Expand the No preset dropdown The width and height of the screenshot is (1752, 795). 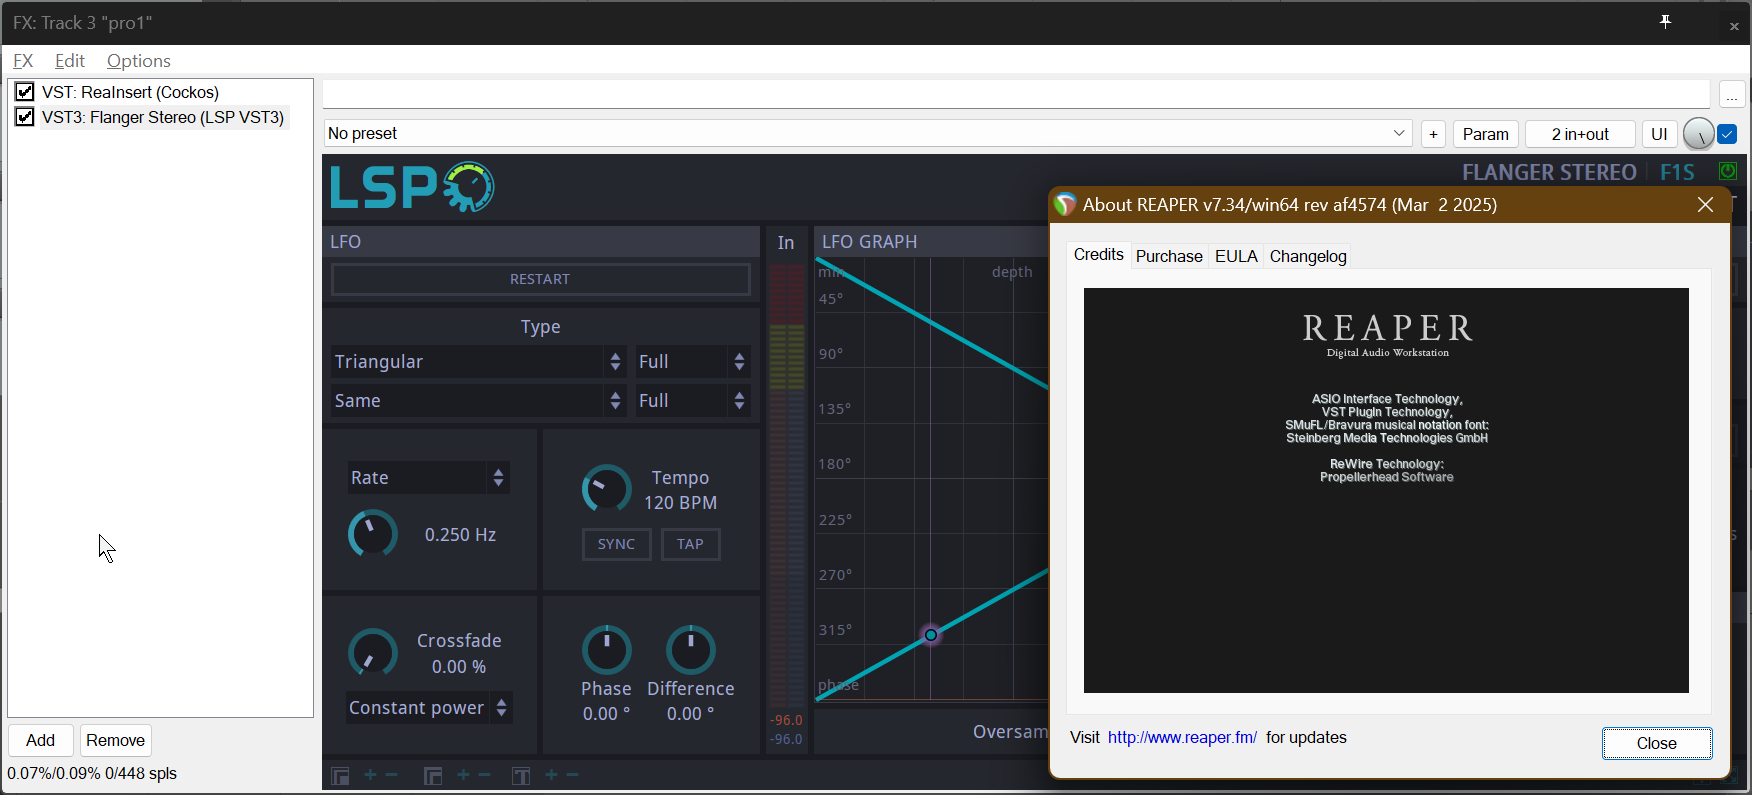pyautogui.click(x=868, y=134)
